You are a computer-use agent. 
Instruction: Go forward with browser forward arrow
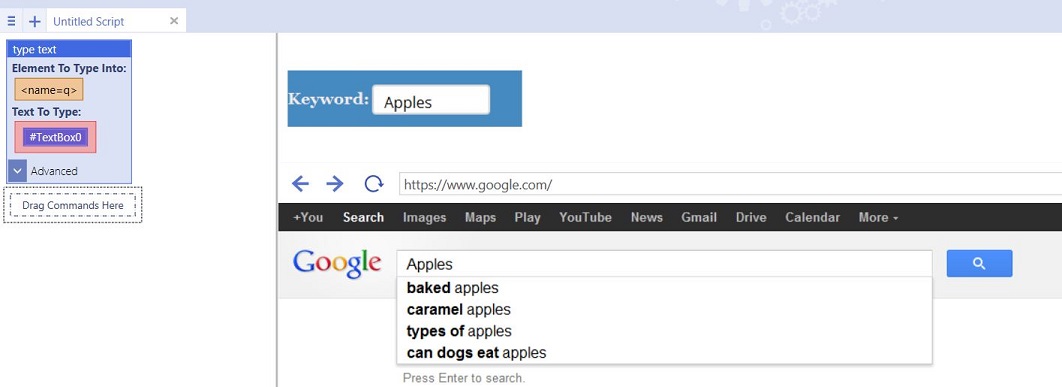click(x=335, y=184)
